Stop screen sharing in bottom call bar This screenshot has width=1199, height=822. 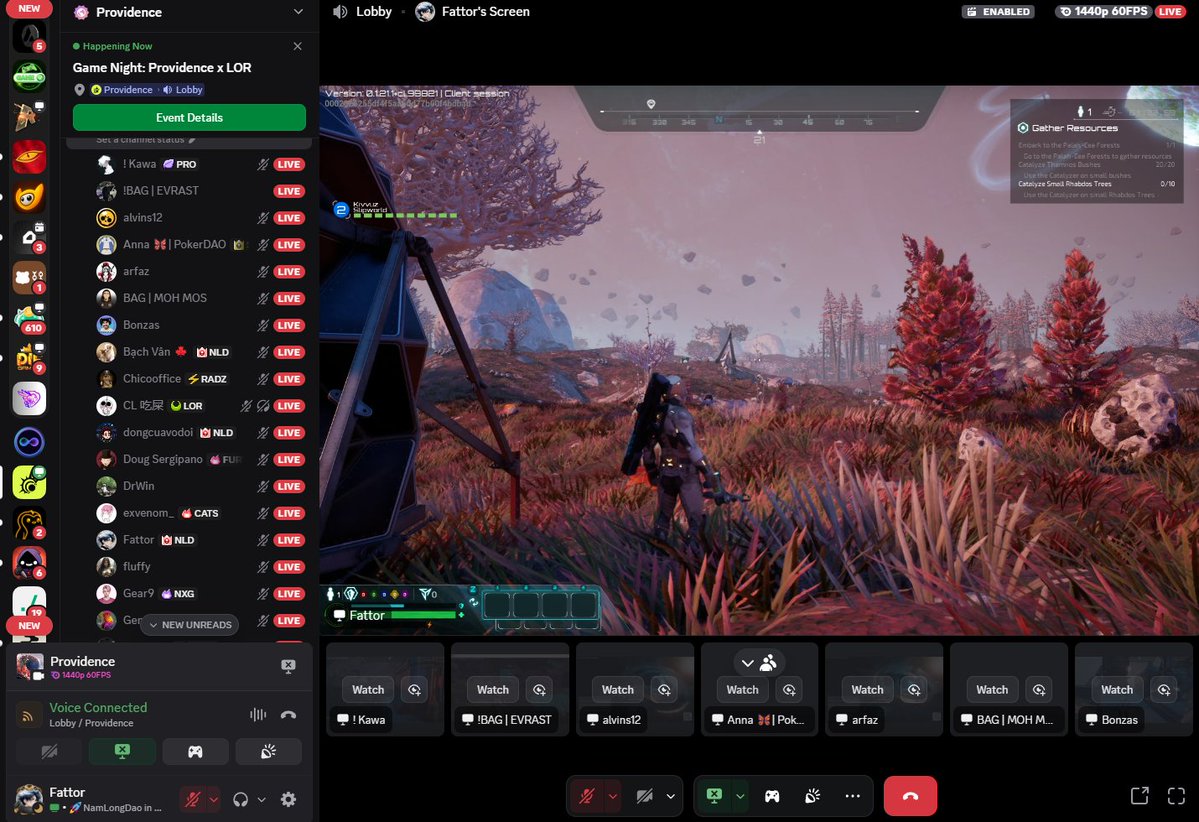point(713,796)
